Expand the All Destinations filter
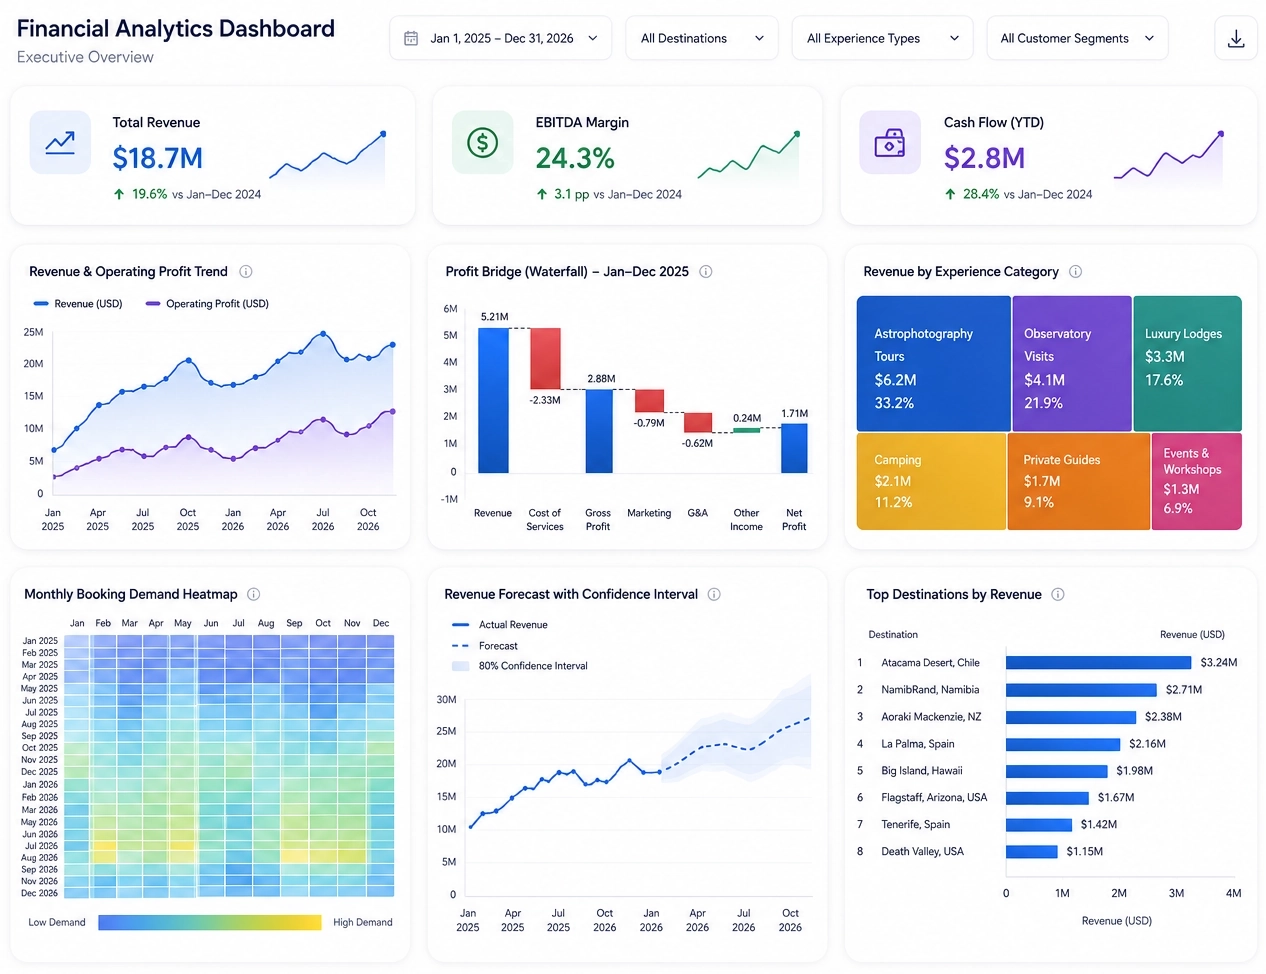1266x974 pixels. coord(702,38)
